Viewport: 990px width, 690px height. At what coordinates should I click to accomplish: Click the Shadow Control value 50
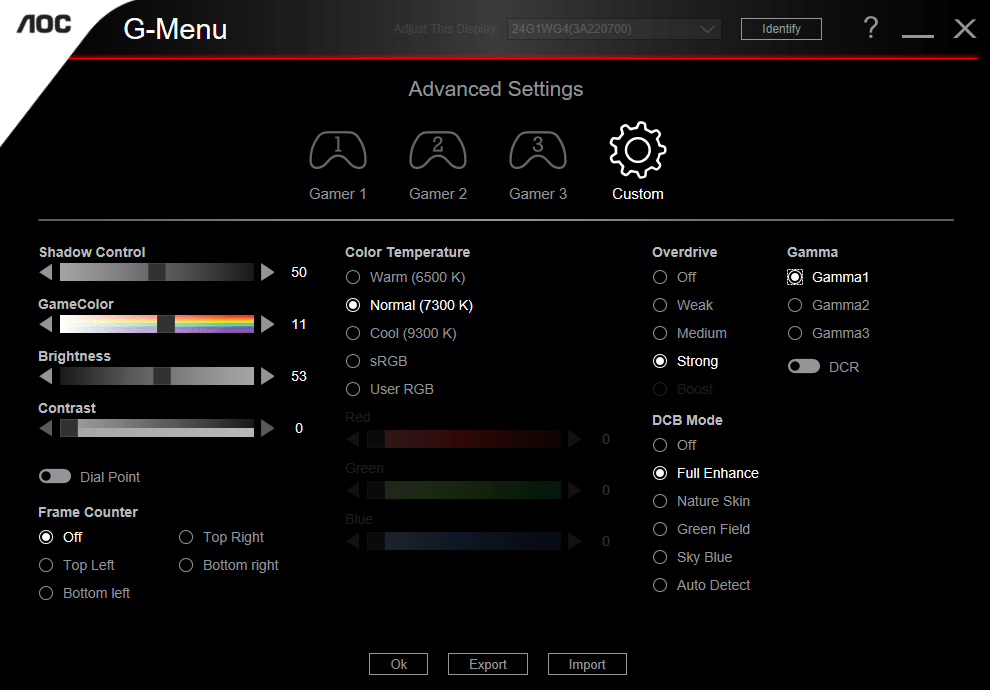tap(299, 272)
